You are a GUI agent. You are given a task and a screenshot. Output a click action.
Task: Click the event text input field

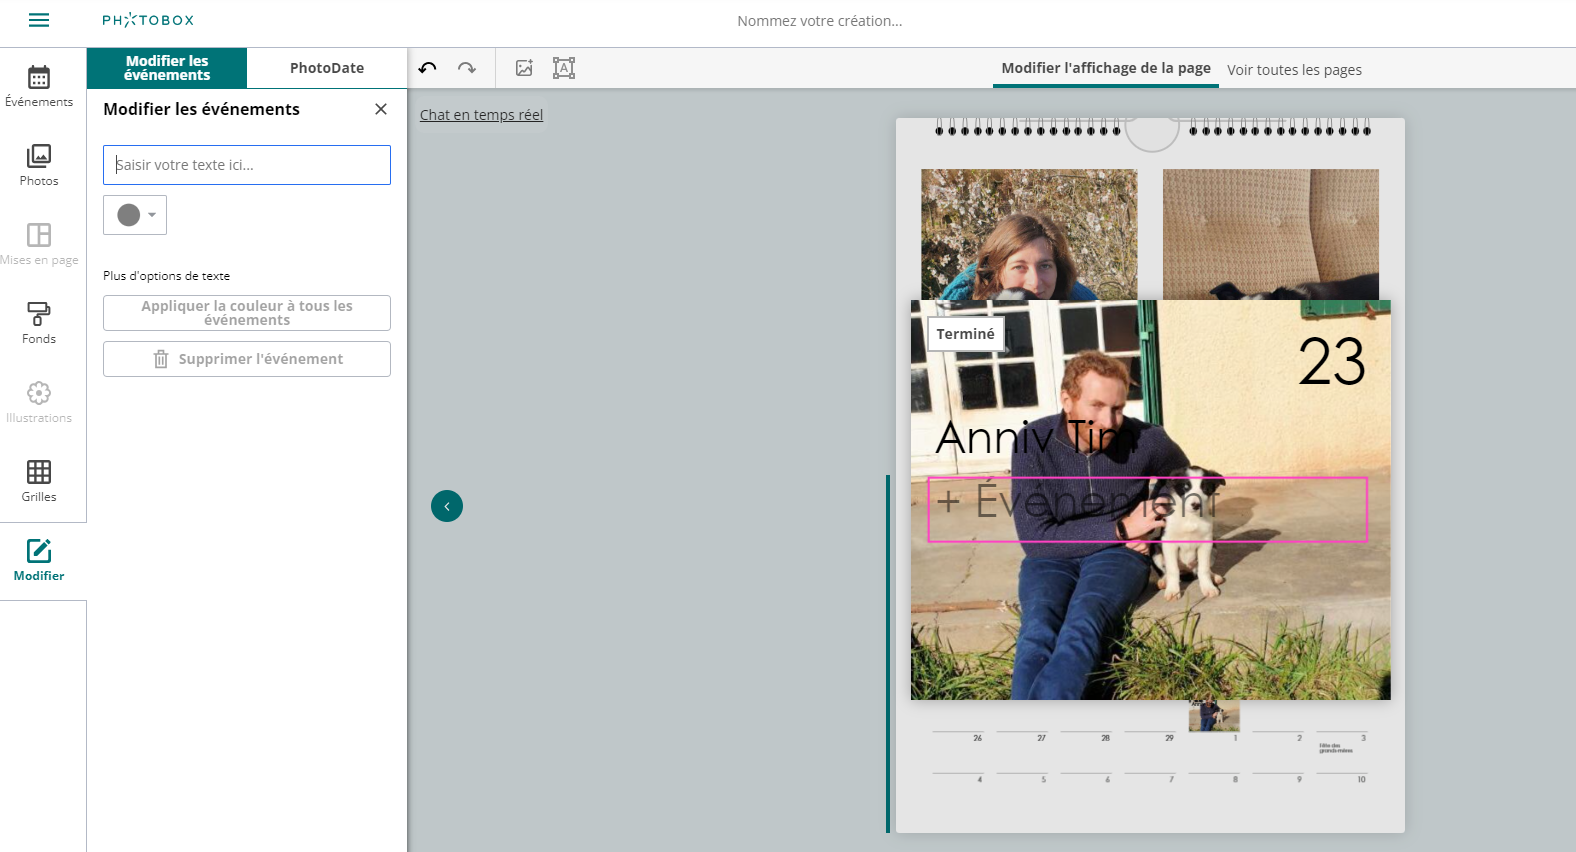pos(247,165)
